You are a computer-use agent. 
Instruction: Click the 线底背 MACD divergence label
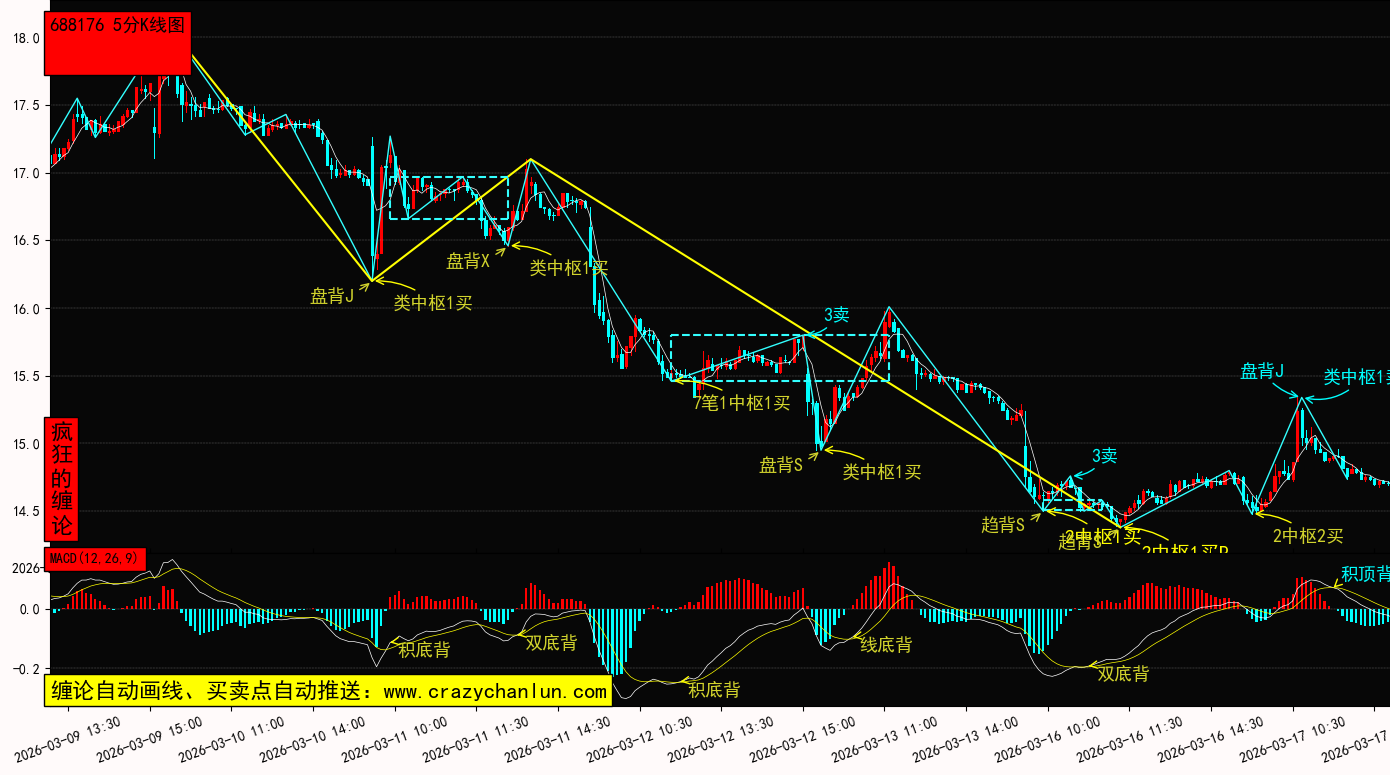pyautogui.click(x=886, y=645)
